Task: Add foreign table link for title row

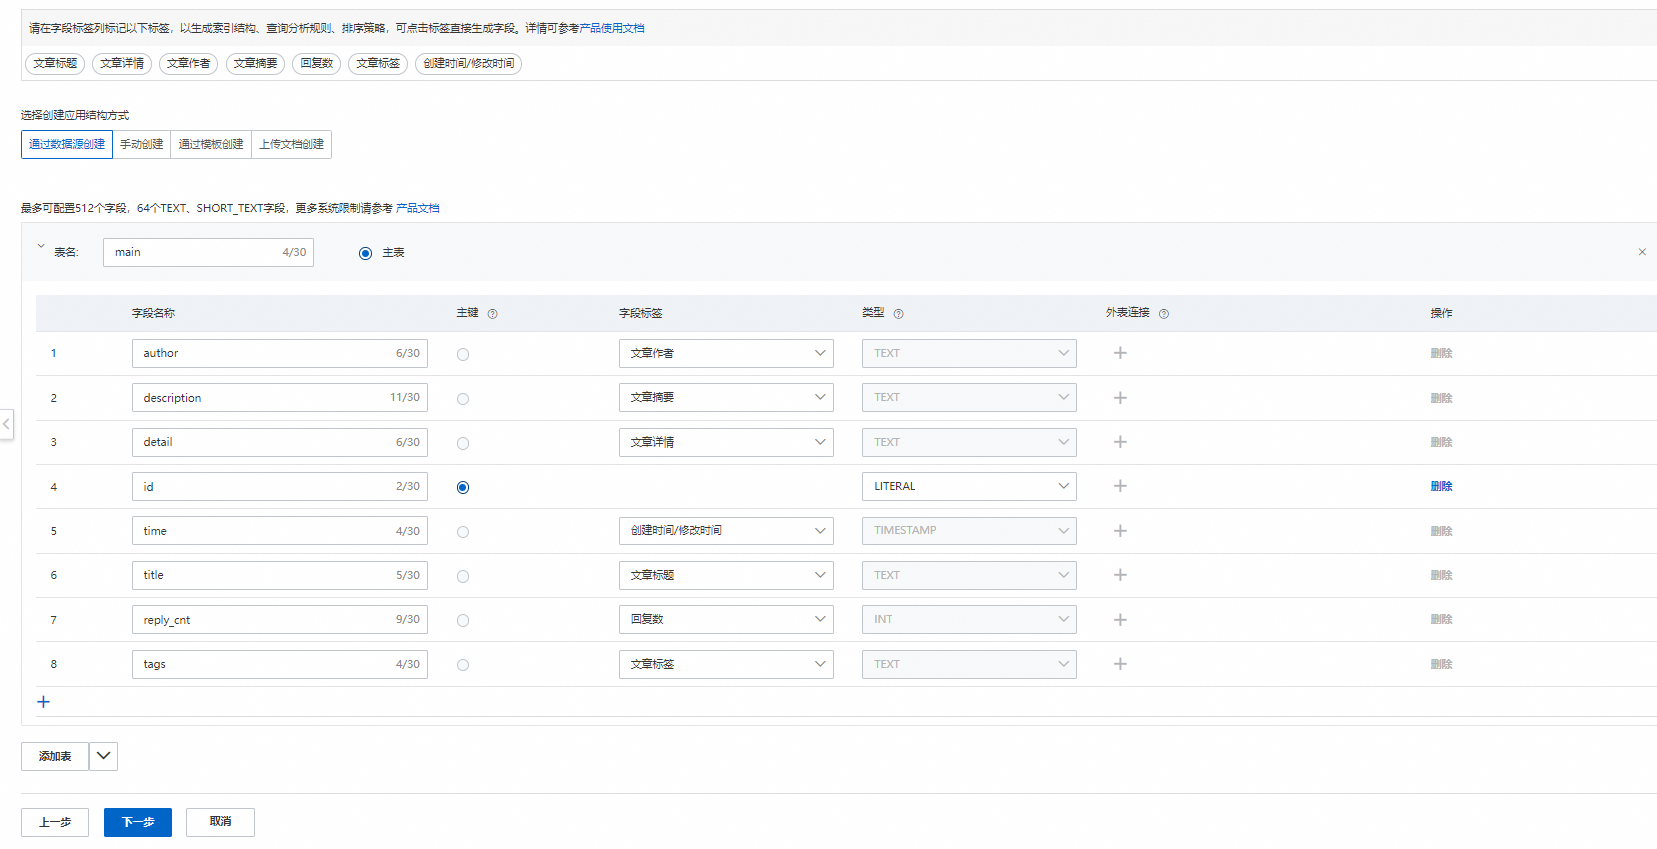Action: tap(1120, 575)
